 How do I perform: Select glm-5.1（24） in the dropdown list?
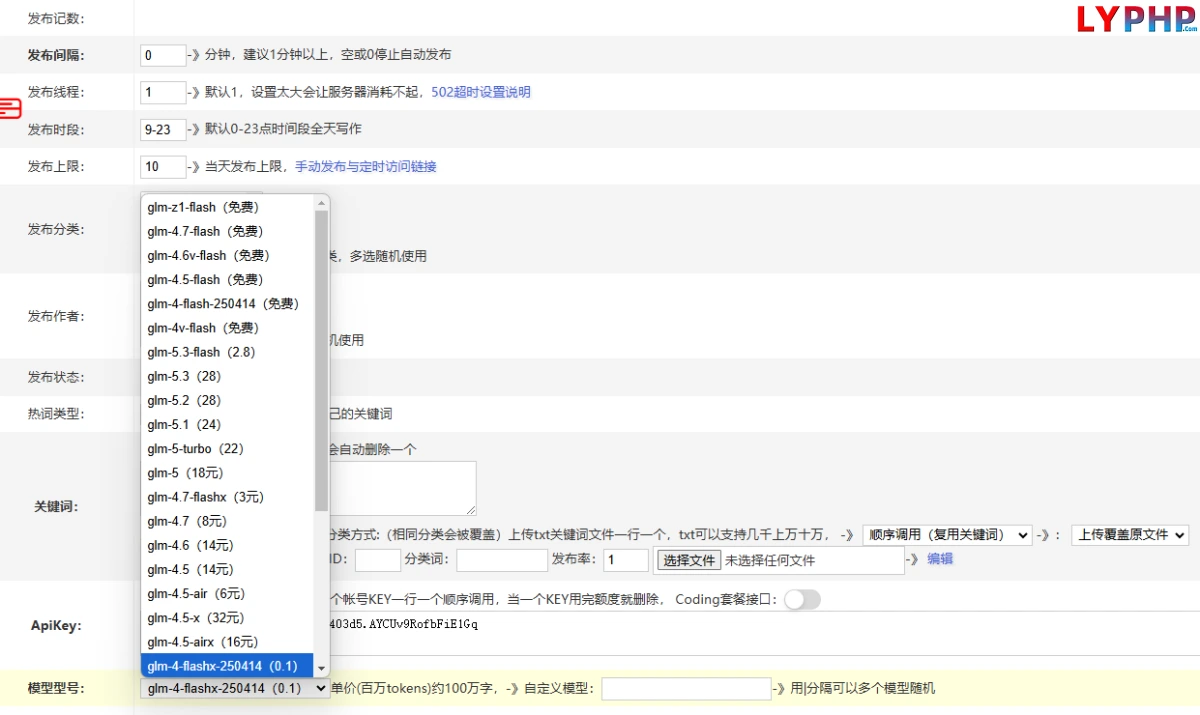tap(228, 424)
